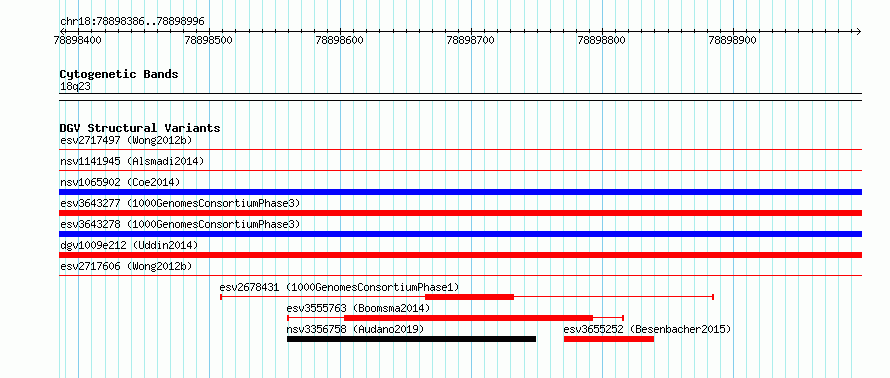
Task: Click red bar of esv3655252
Action: point(609,339)
